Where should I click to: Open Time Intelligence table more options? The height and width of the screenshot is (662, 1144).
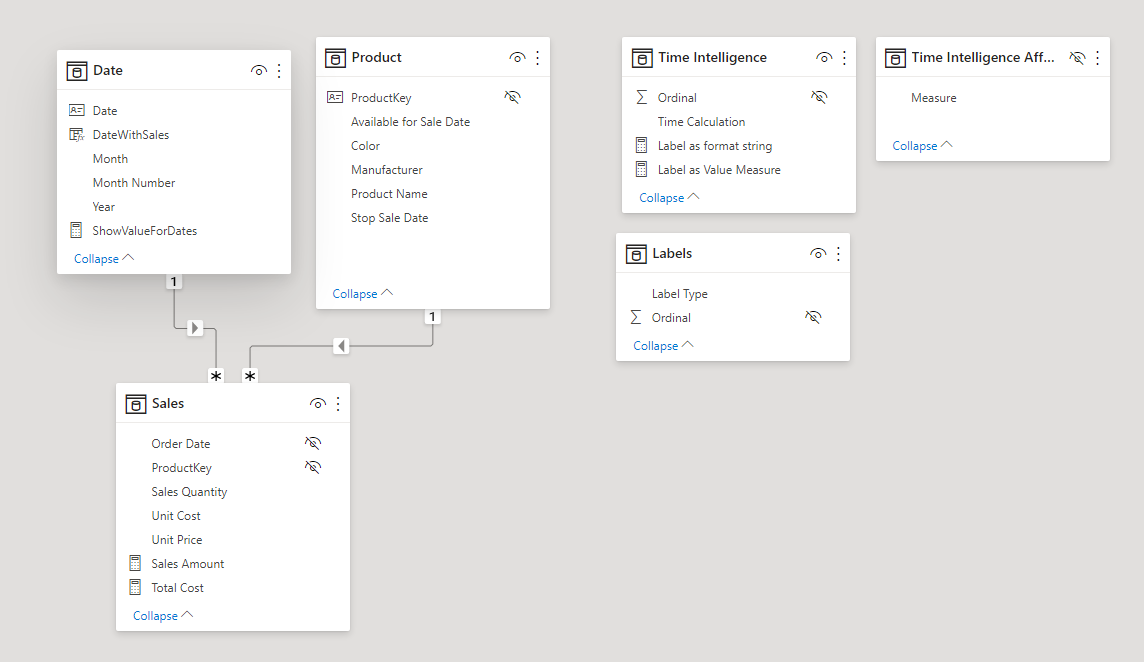[x=844, y=58]
